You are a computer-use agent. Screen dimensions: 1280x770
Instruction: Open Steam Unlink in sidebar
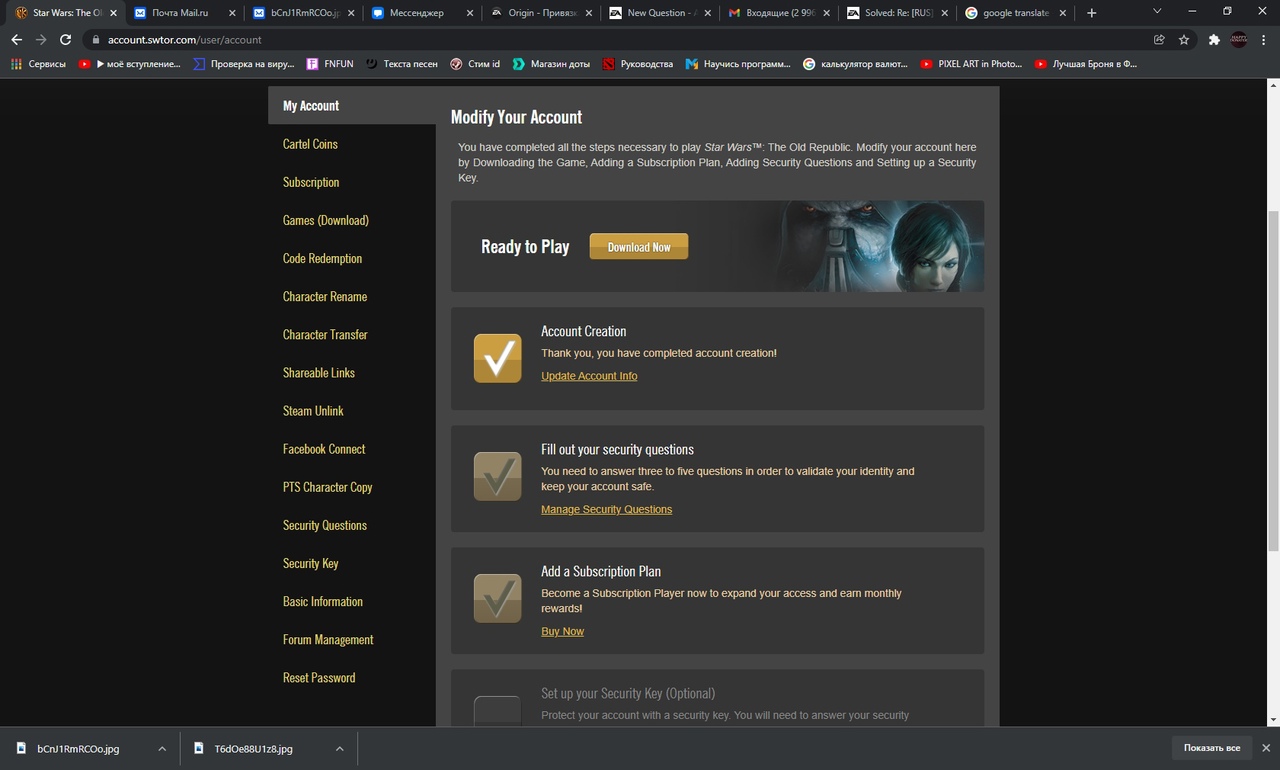[x=313, y=410]
